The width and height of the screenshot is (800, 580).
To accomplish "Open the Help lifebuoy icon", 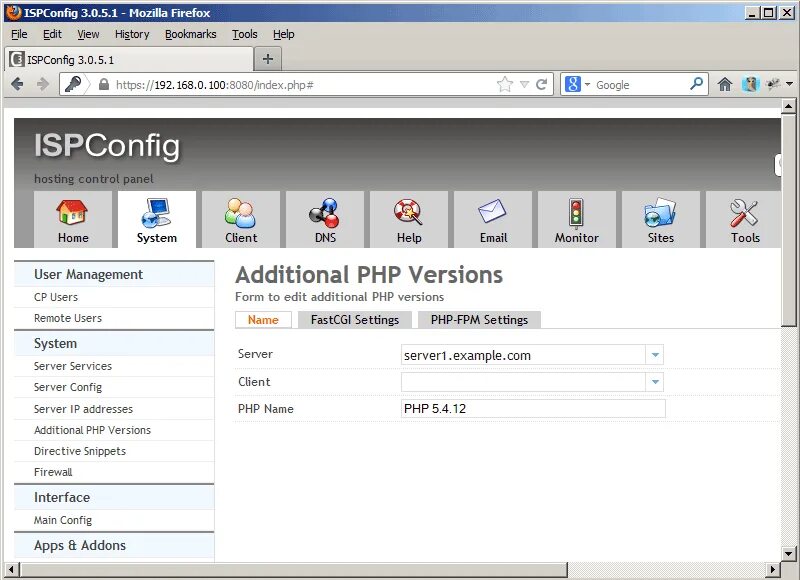I will tap(408, 212).
